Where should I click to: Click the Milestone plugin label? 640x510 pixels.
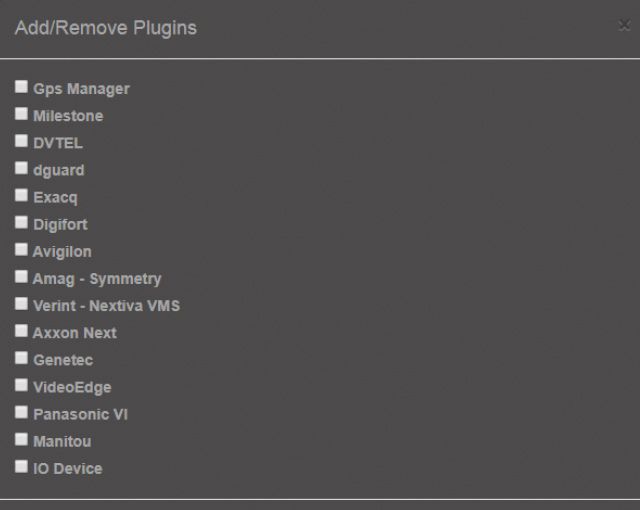tap(68, 116)
